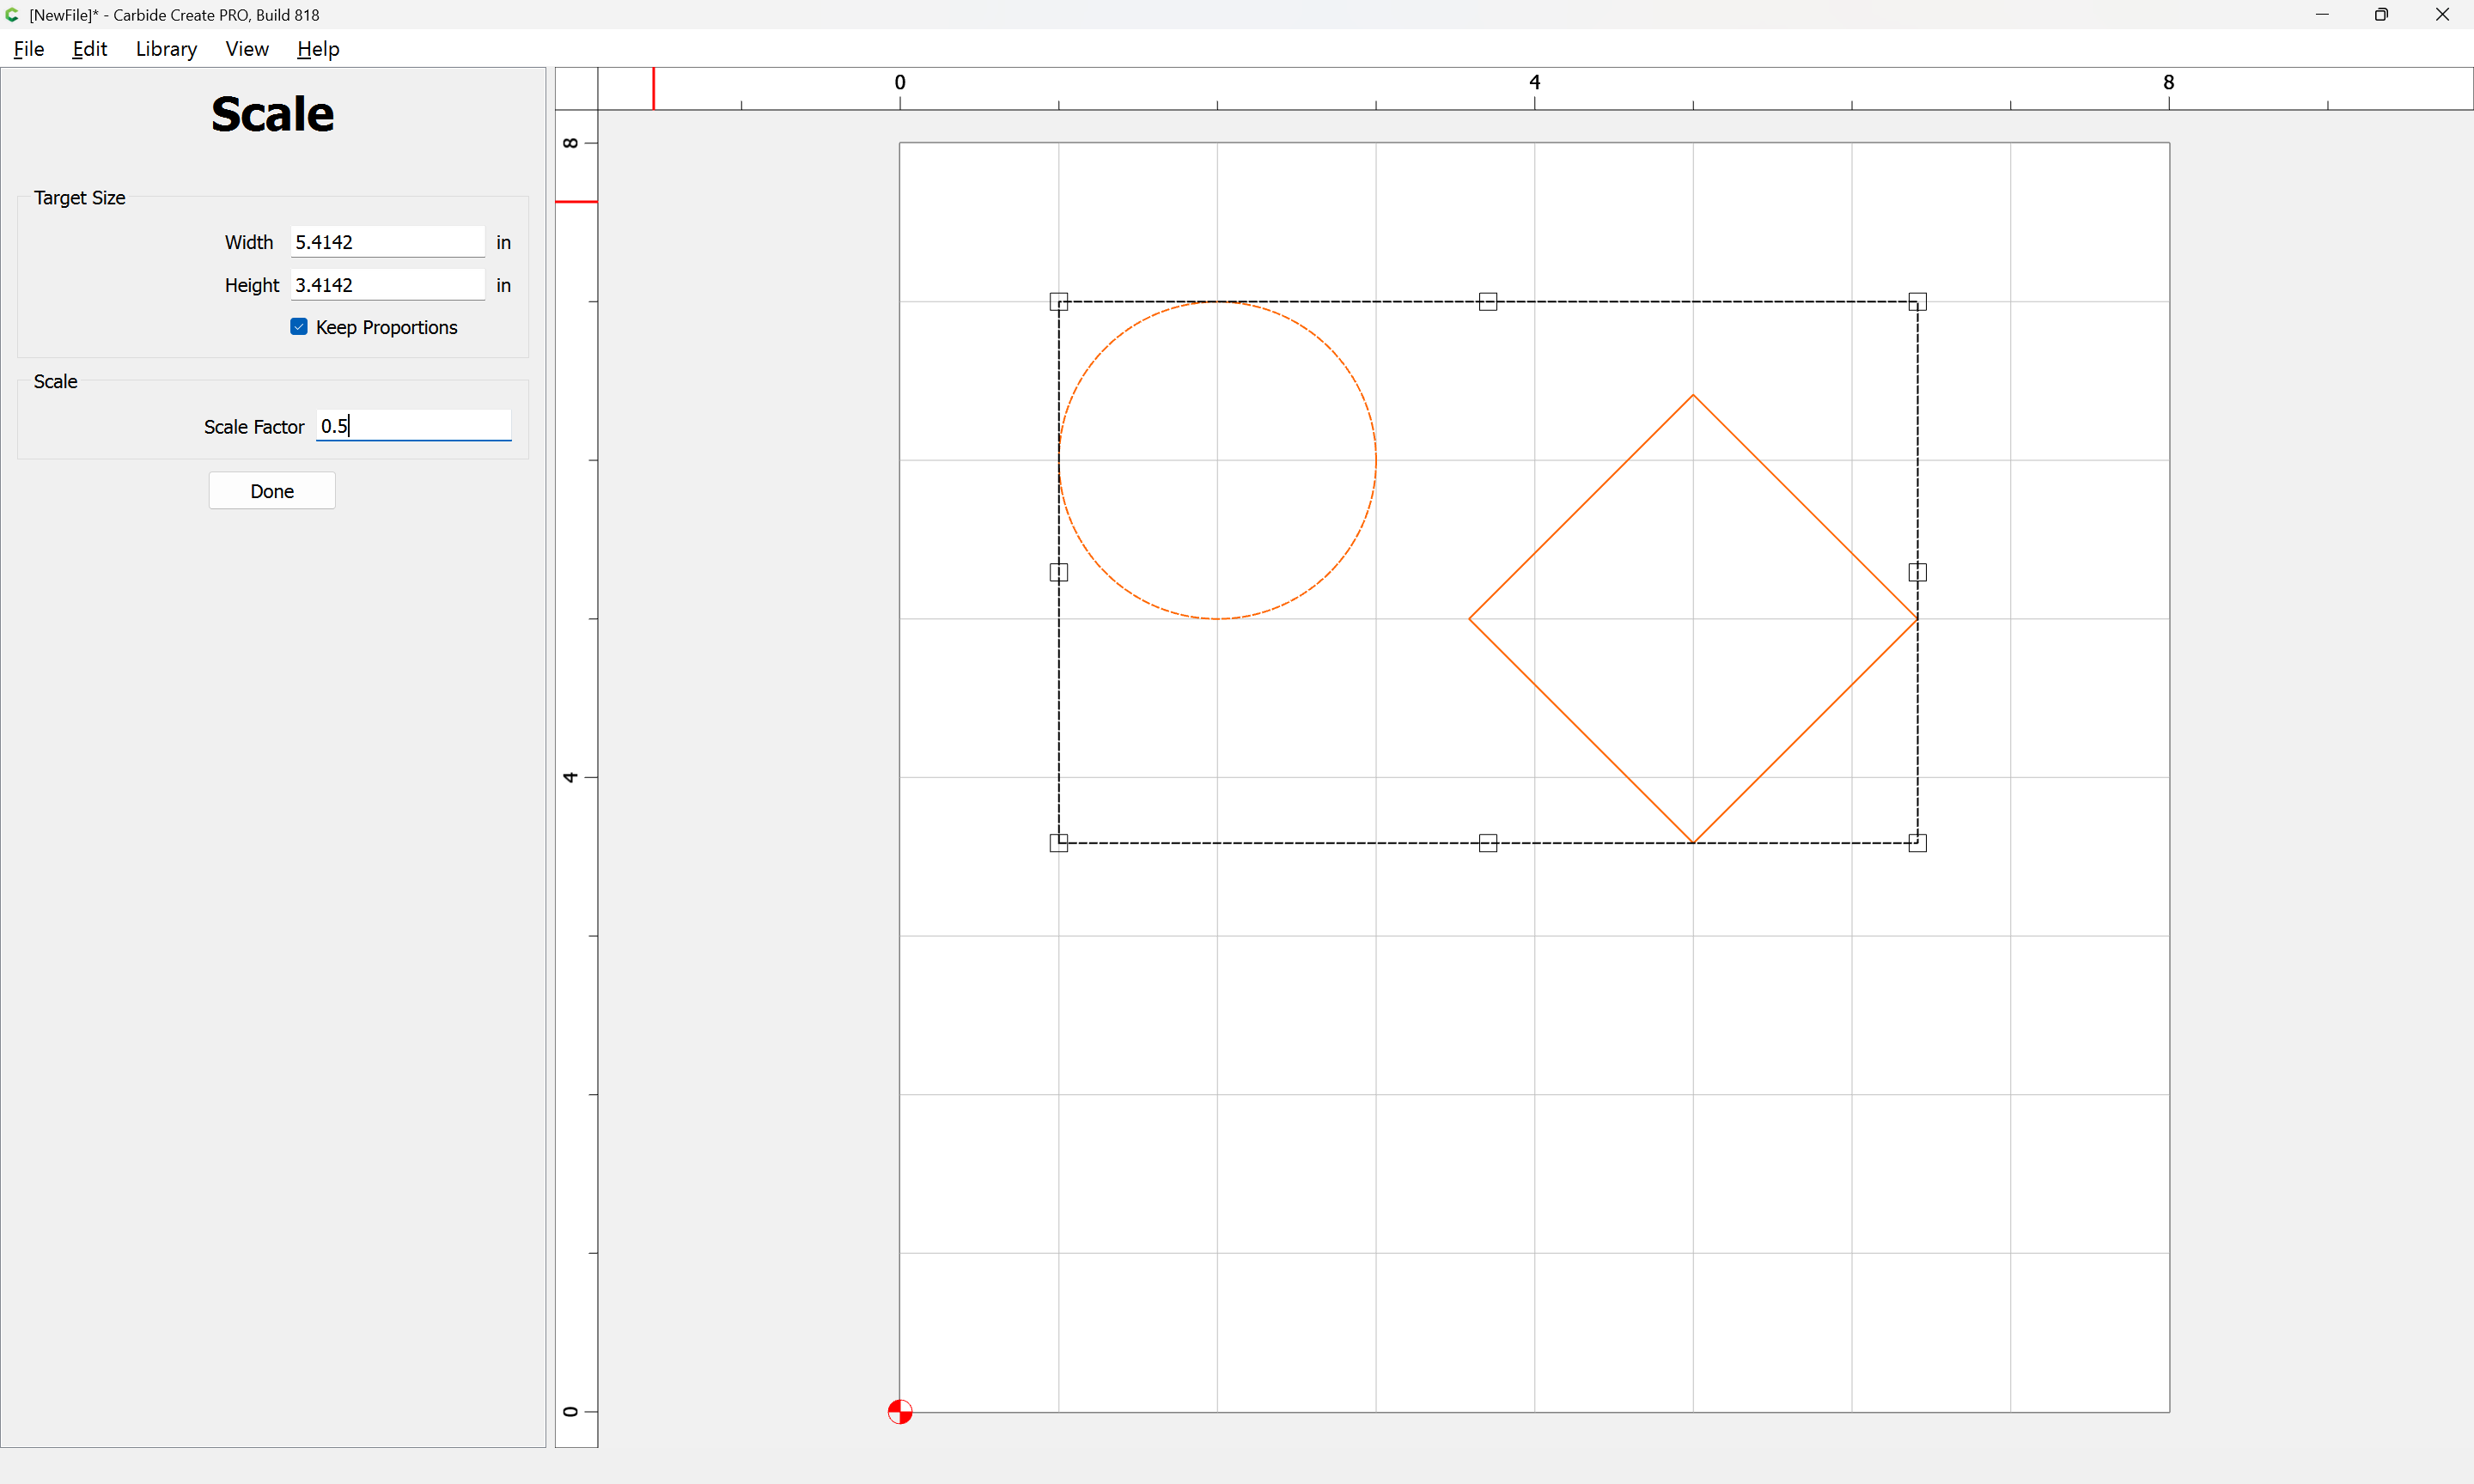Click the right-middle selection handle
Image resolution: width=2474 pixels, height=1484 pixels.
1917,572
